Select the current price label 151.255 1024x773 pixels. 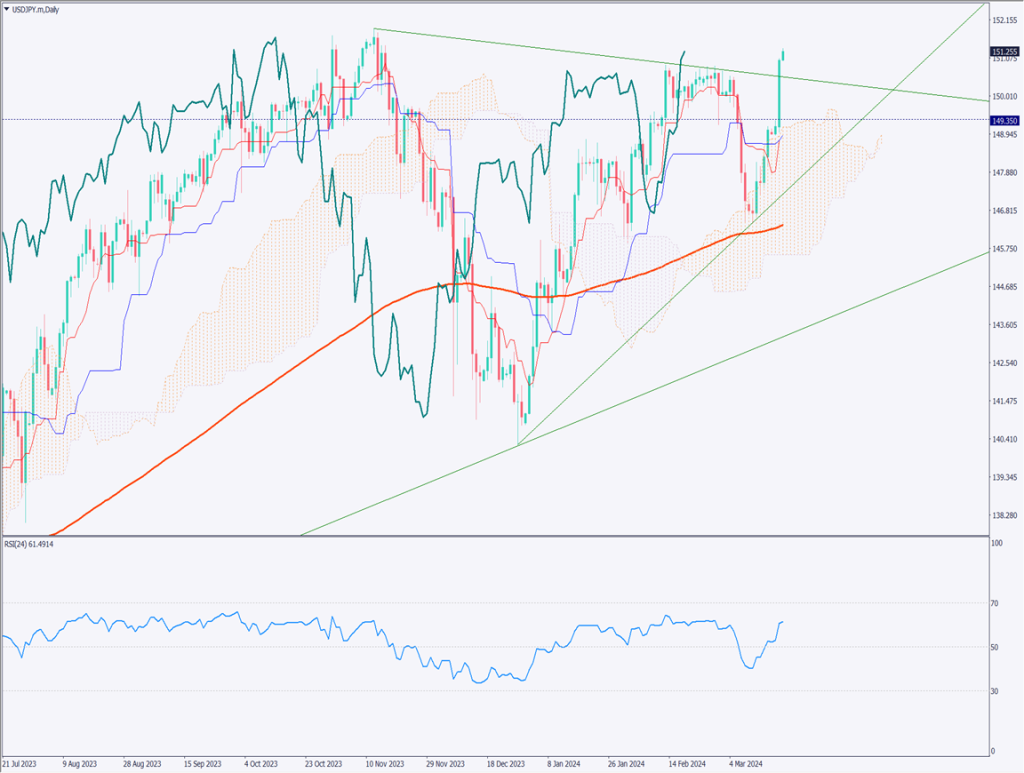[1004, 51]
